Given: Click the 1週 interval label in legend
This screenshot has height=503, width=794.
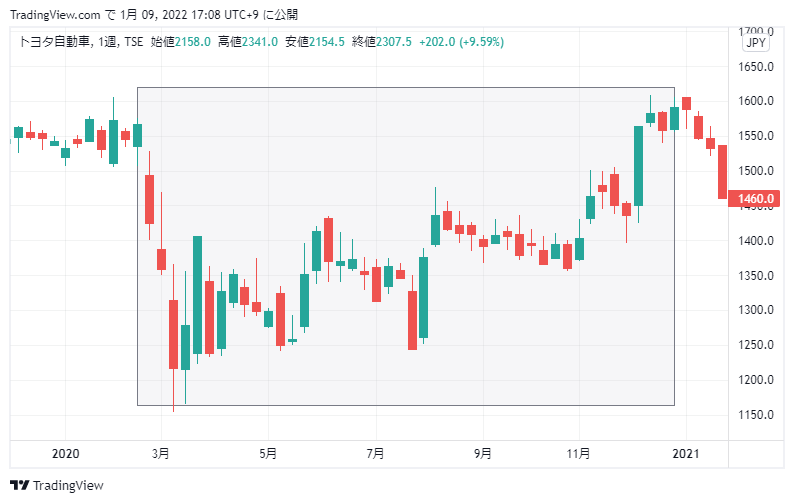Looking at the screenshot, I should click(107, 42).
